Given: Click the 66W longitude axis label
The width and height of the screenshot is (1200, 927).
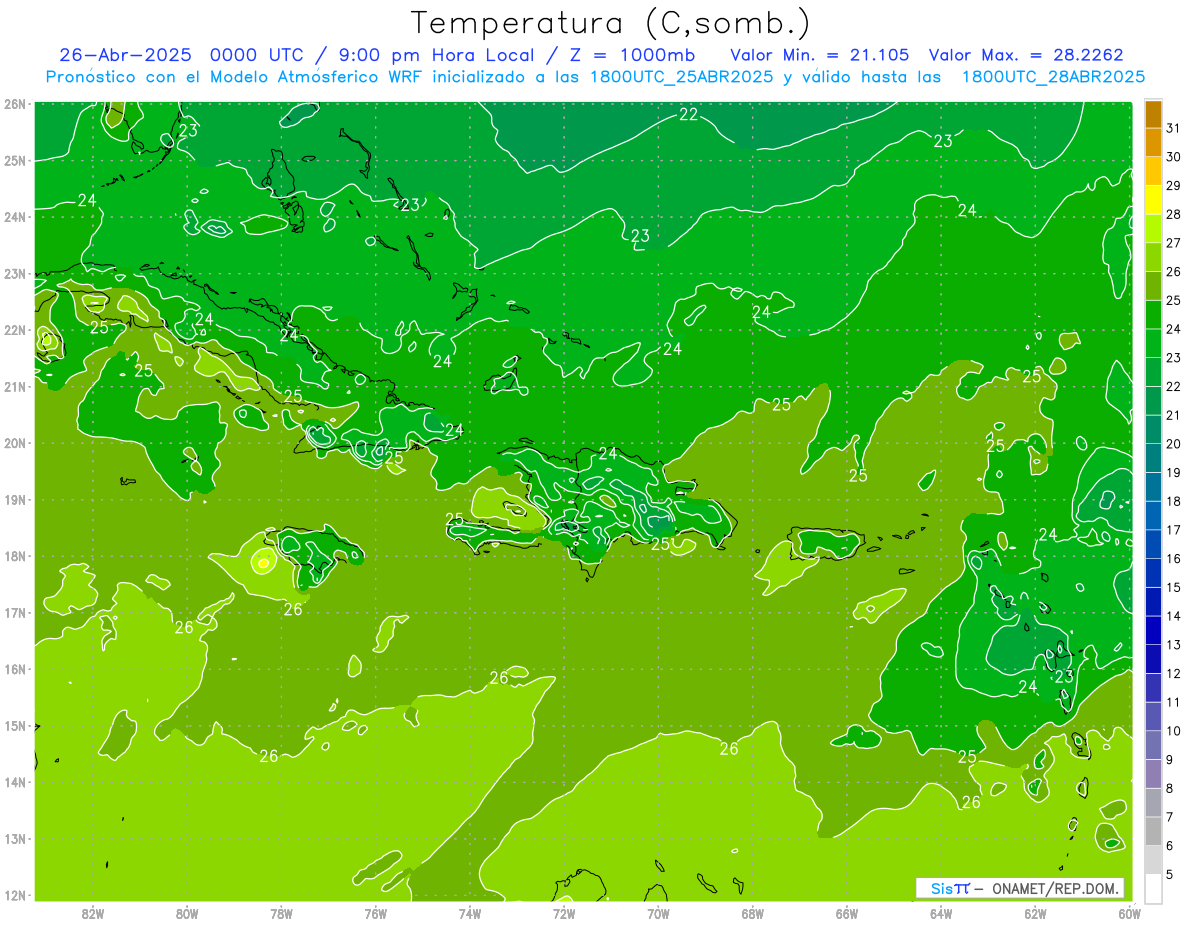Looking at the screenshot, I should (x=846, y=913).
